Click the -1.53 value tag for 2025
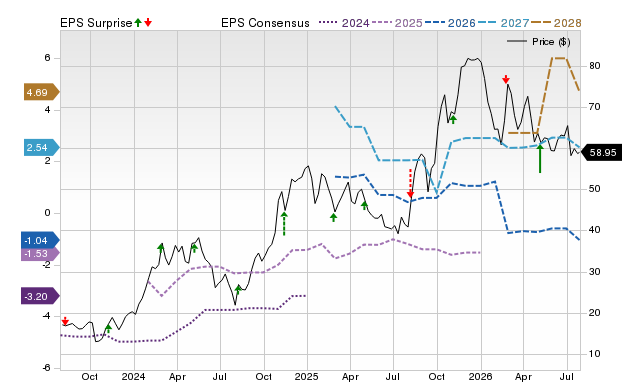The image size is (640, 382). 40,253
